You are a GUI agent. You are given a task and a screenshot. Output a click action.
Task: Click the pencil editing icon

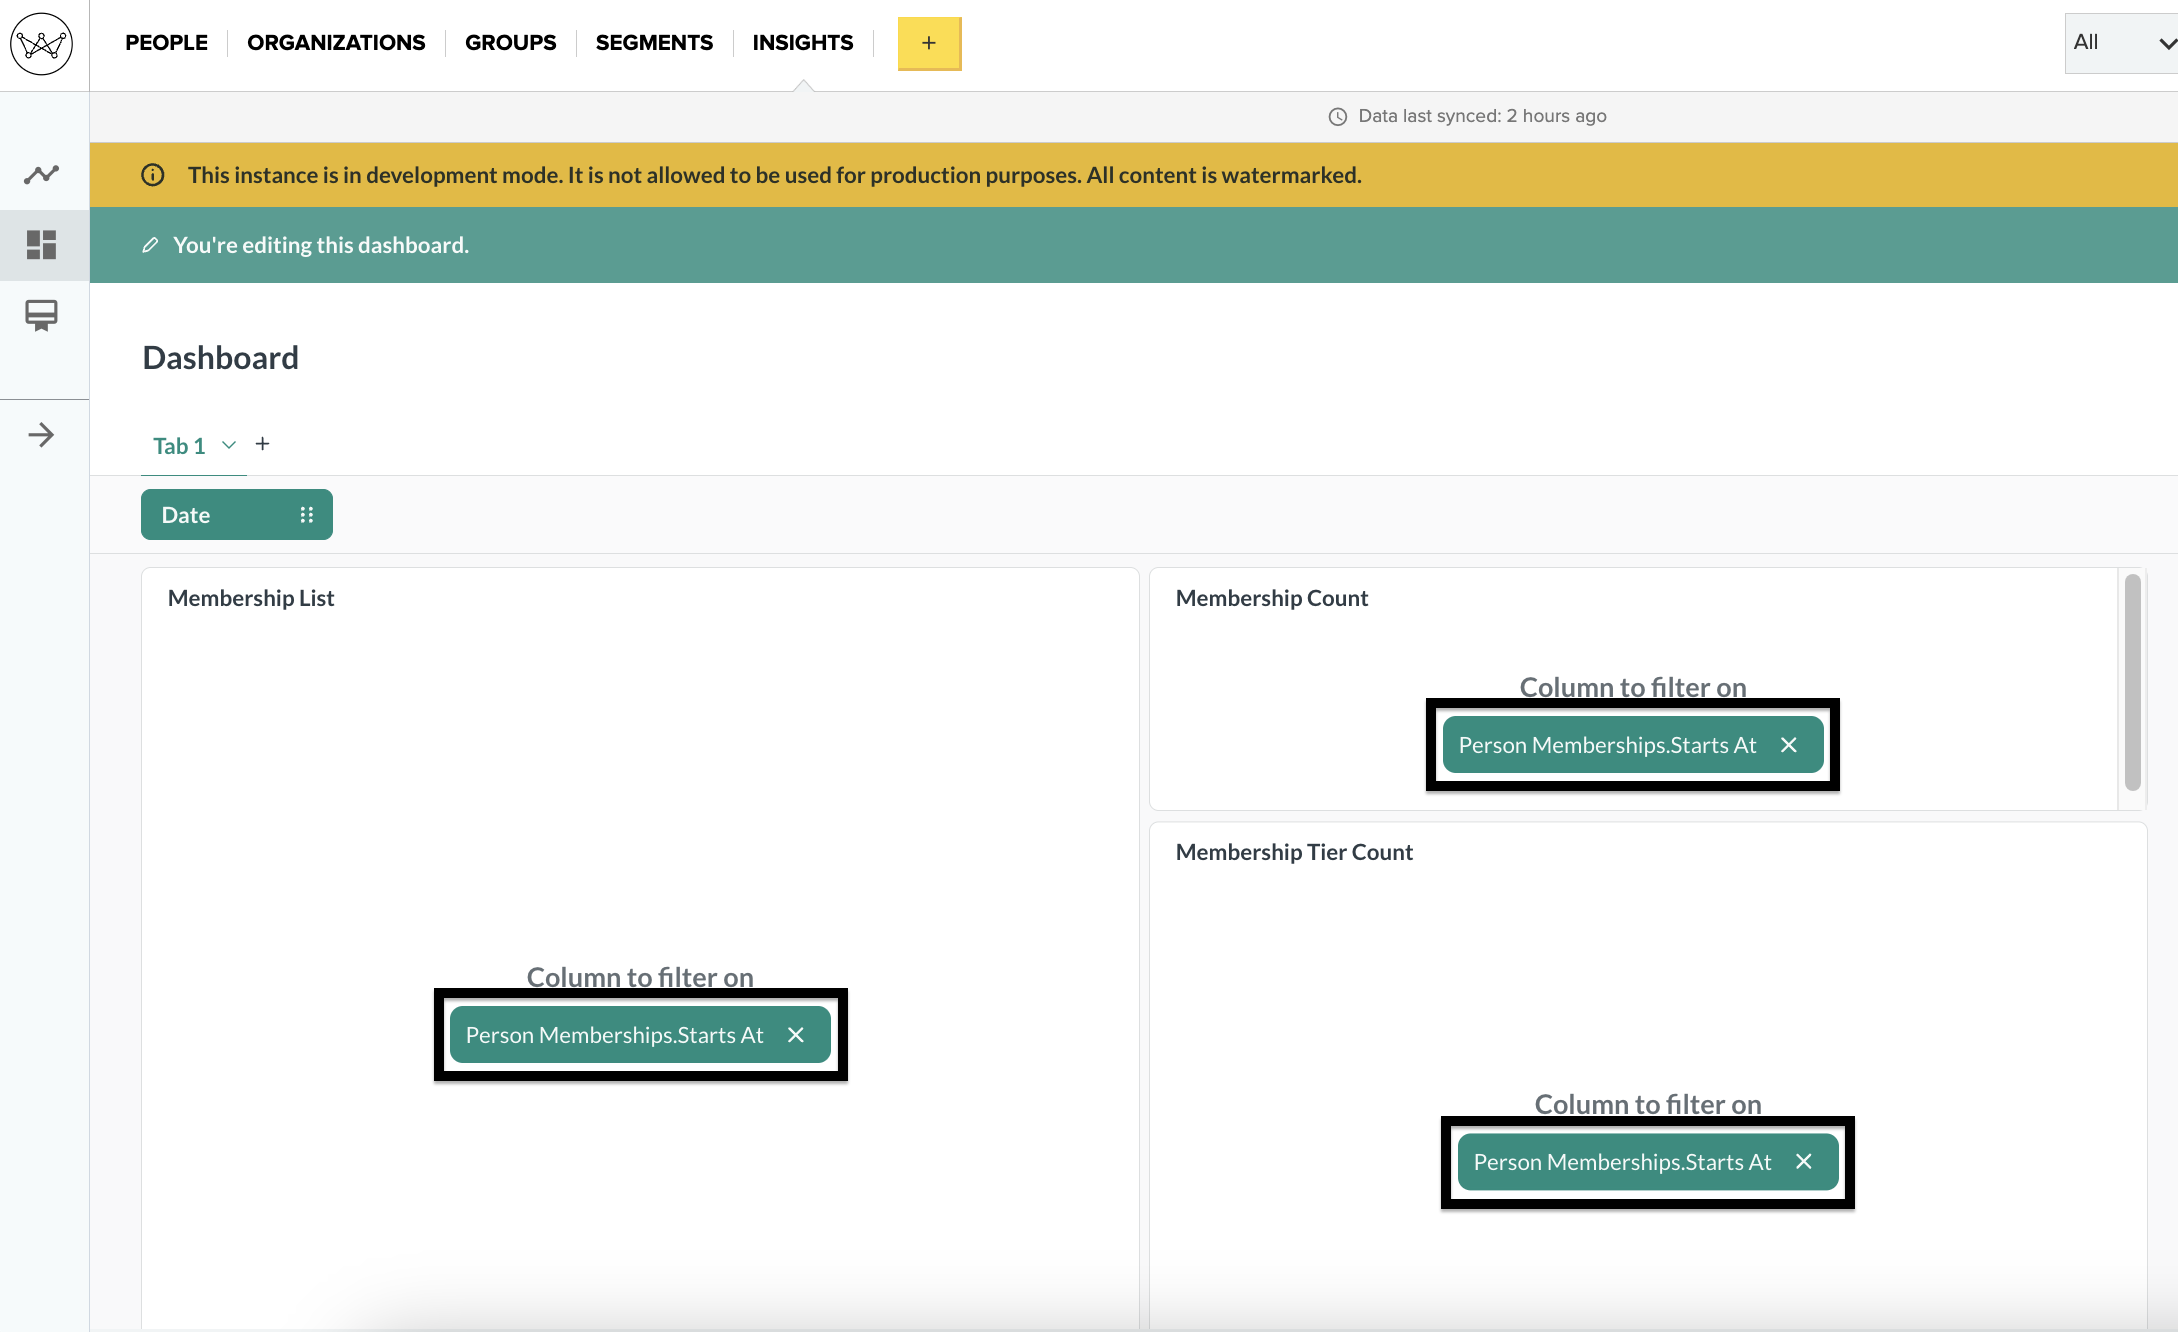pos(150,245)
